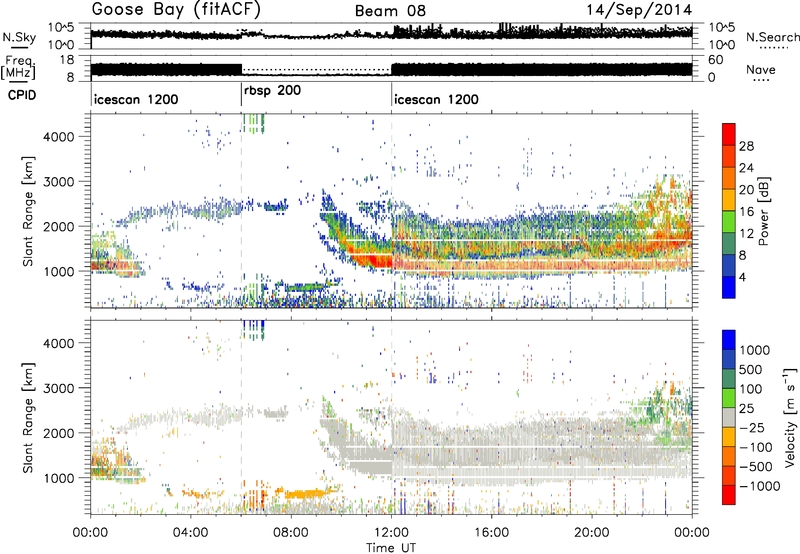Select the rbsp 200 CPID label
Screen dimensions: 800x554
[x=272, y=90]
